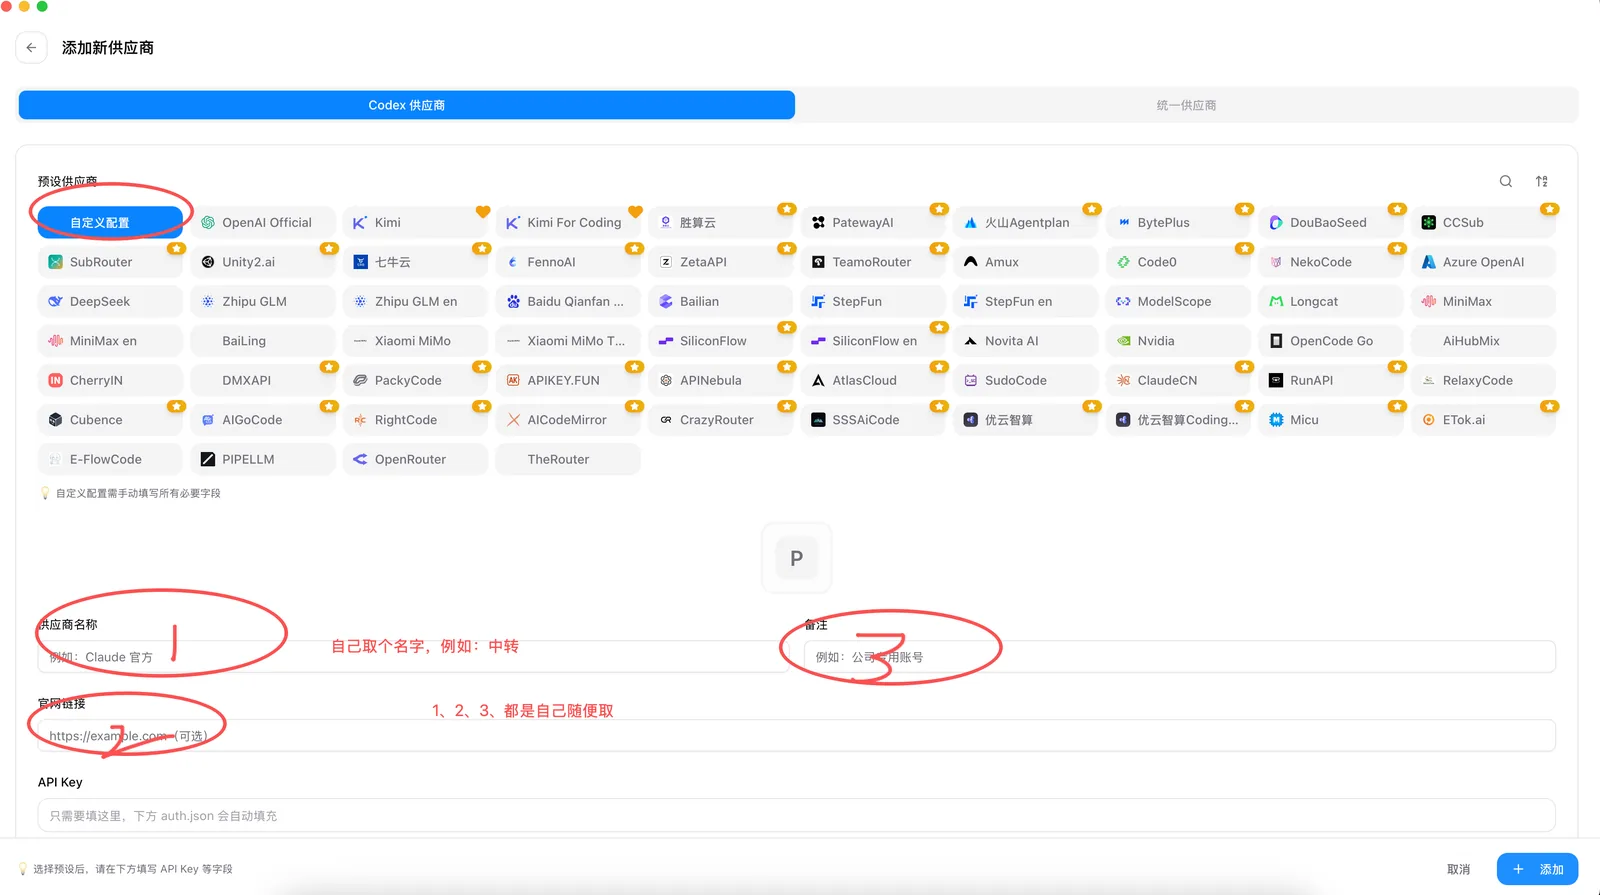Screen dimensions: 1600x895
Task: Select AiHubMix provider
Action: point(1483,341)
